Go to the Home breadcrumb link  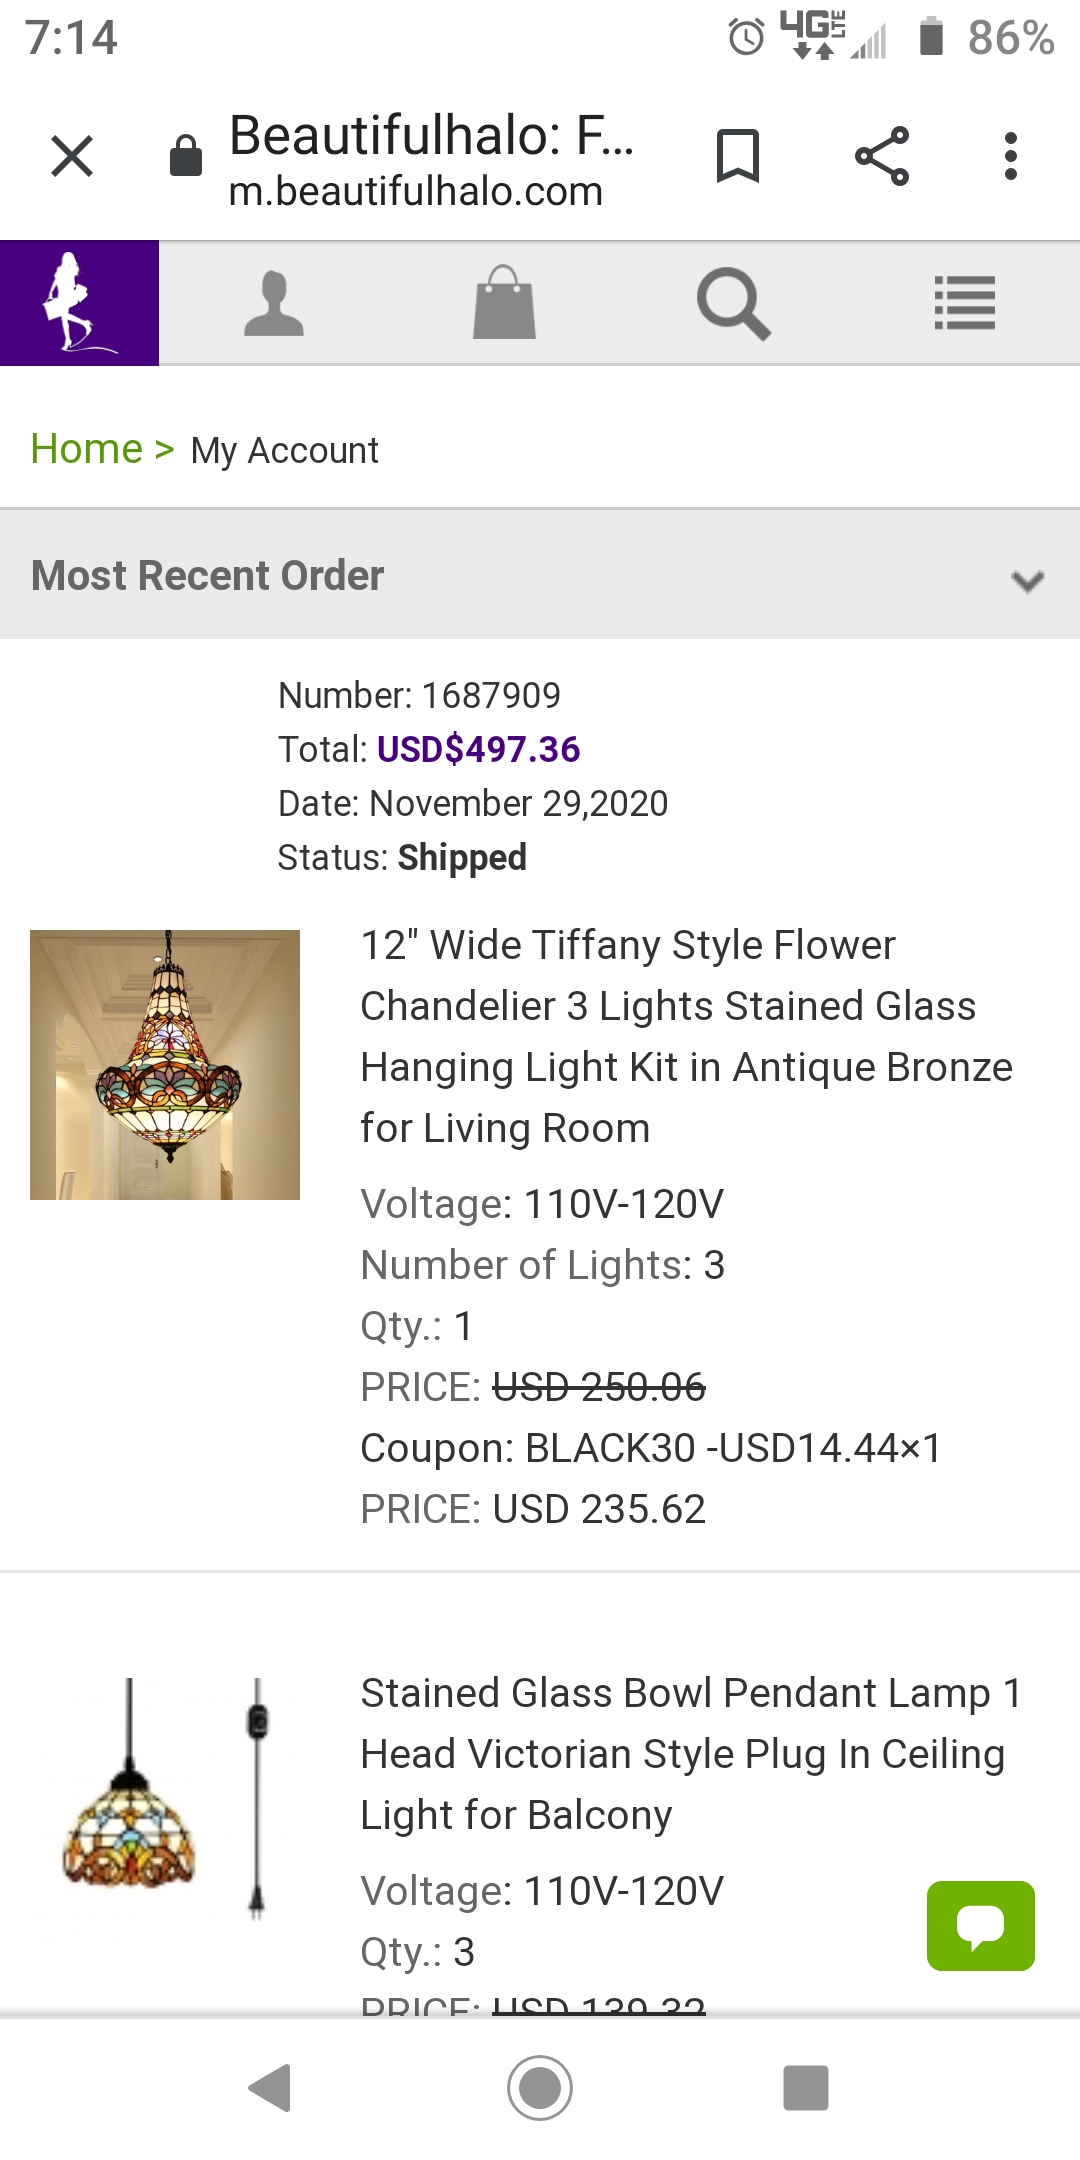click(x=87, y=449)
